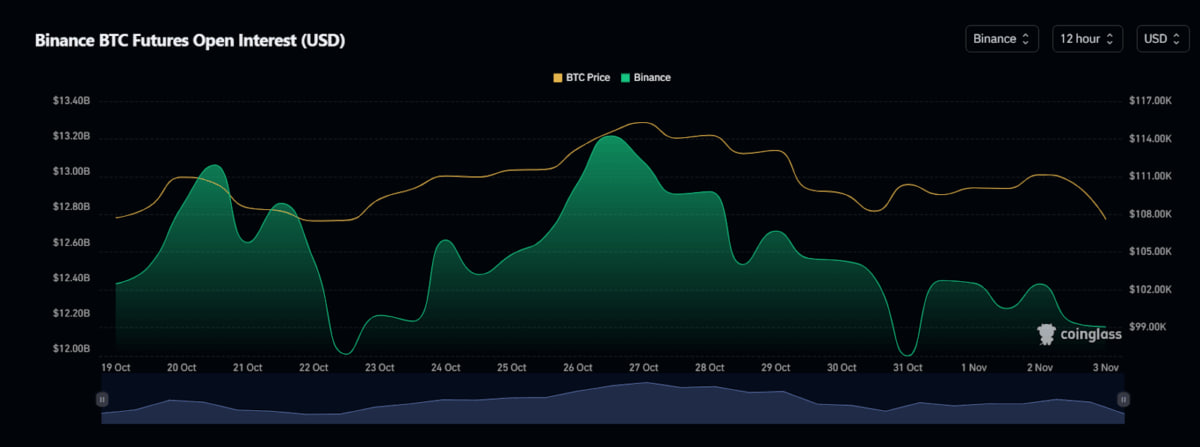Screen dimensions: 1200x447
Task: Click the 3 Nov date label
Action: click(1105, 368)
